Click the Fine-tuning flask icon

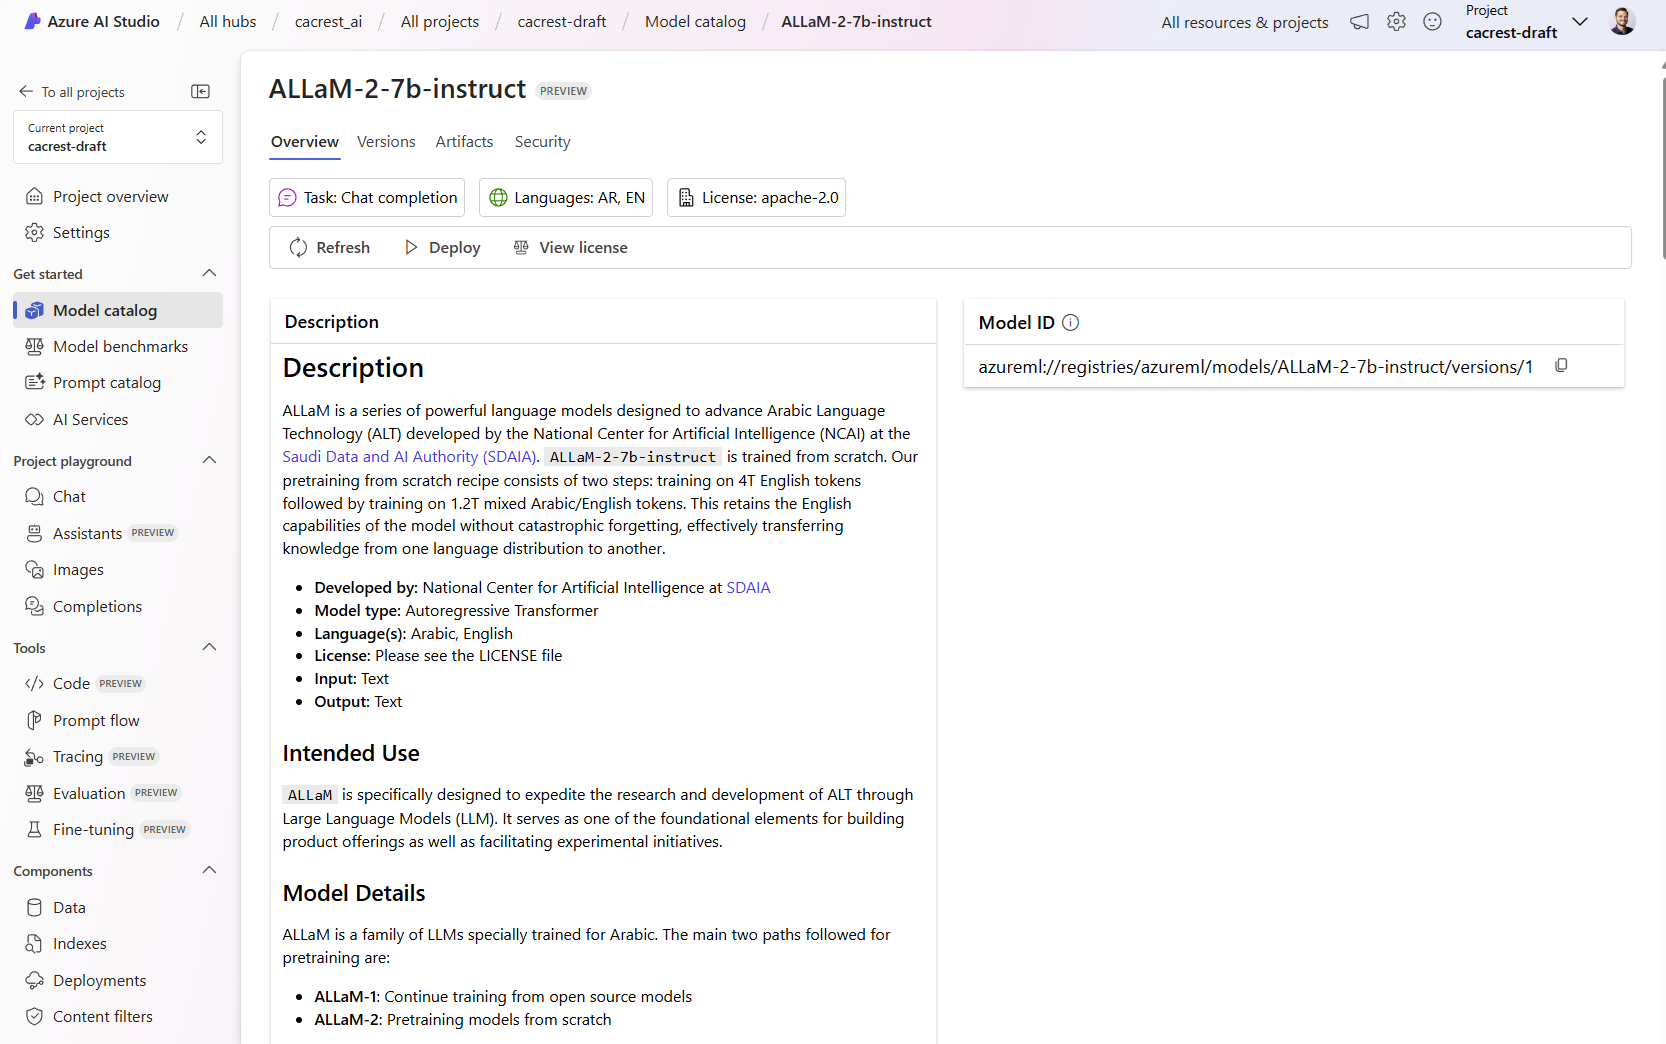tap(34, 830)
